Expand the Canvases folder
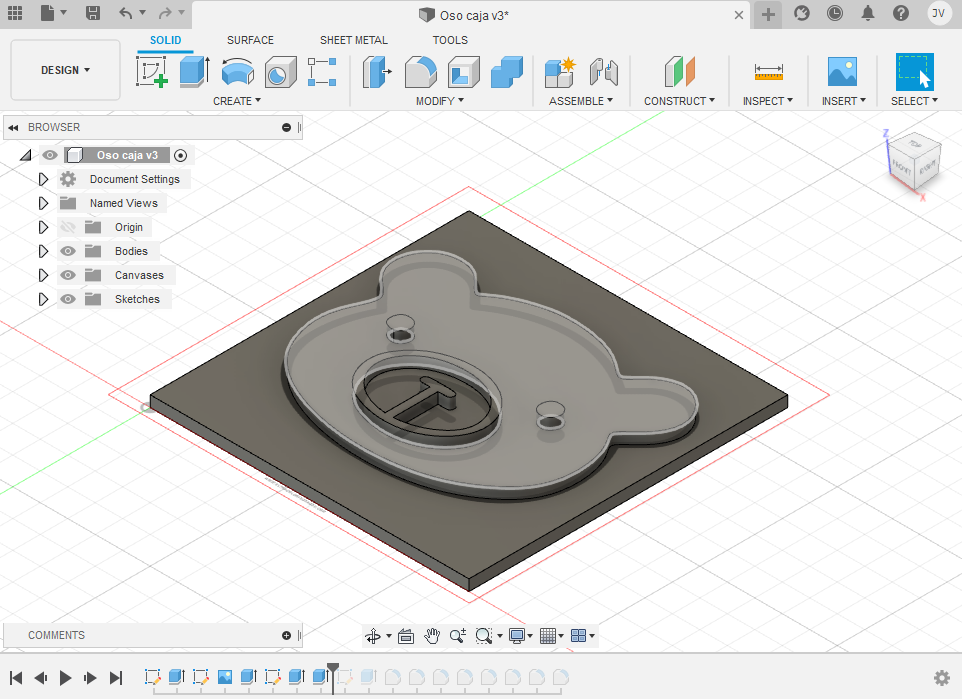The height and width of the screenshot is (699, 962). click(x=43, y=275)
